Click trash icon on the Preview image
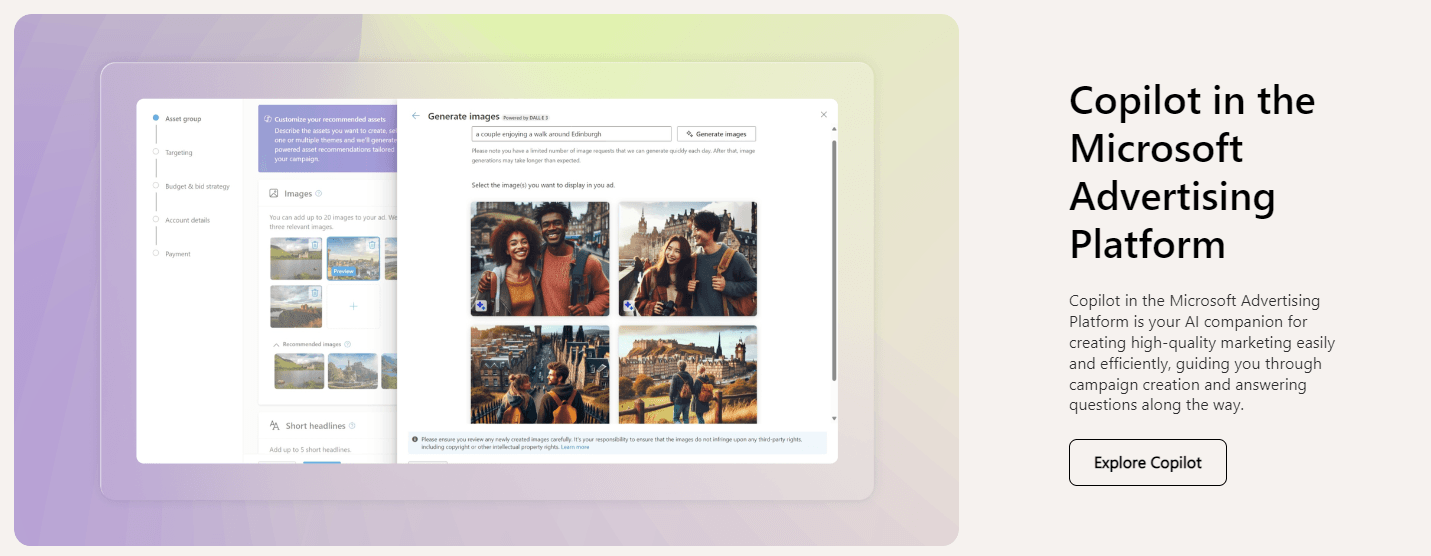1431x556 pixels. pos(372,245)
